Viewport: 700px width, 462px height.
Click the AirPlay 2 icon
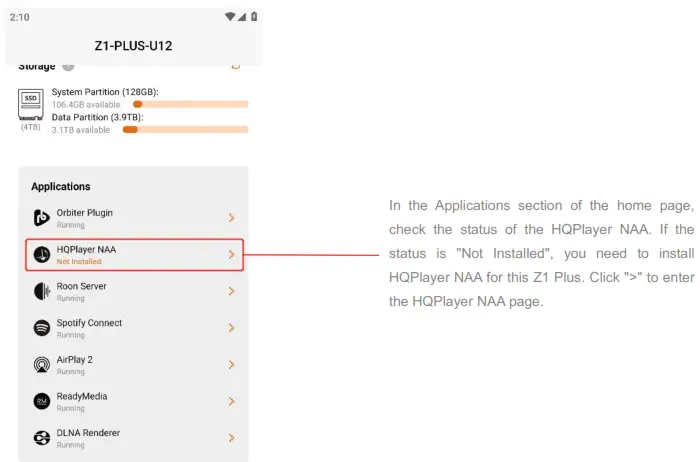[42, 364]
